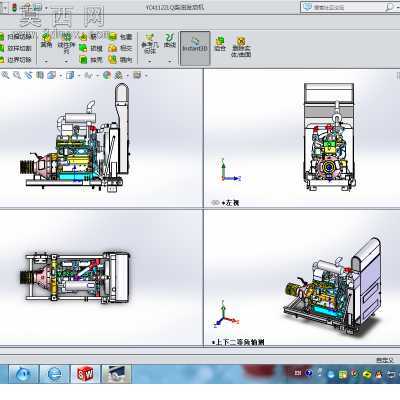Expand the Reference Geometry dropdown arrow
The height and width of the screenshot is (400, 400).
coord(150,61)
